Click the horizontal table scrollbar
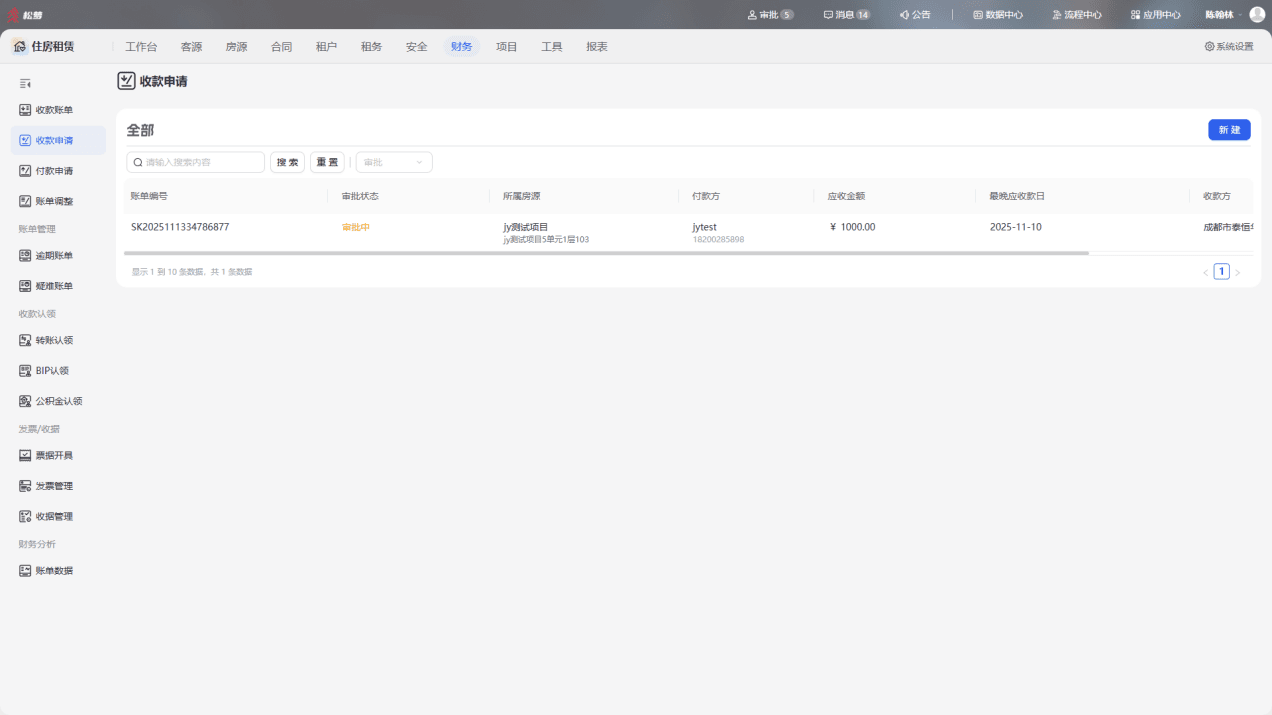This screenshot has height=715, width=1272. [x=606, y=254]
